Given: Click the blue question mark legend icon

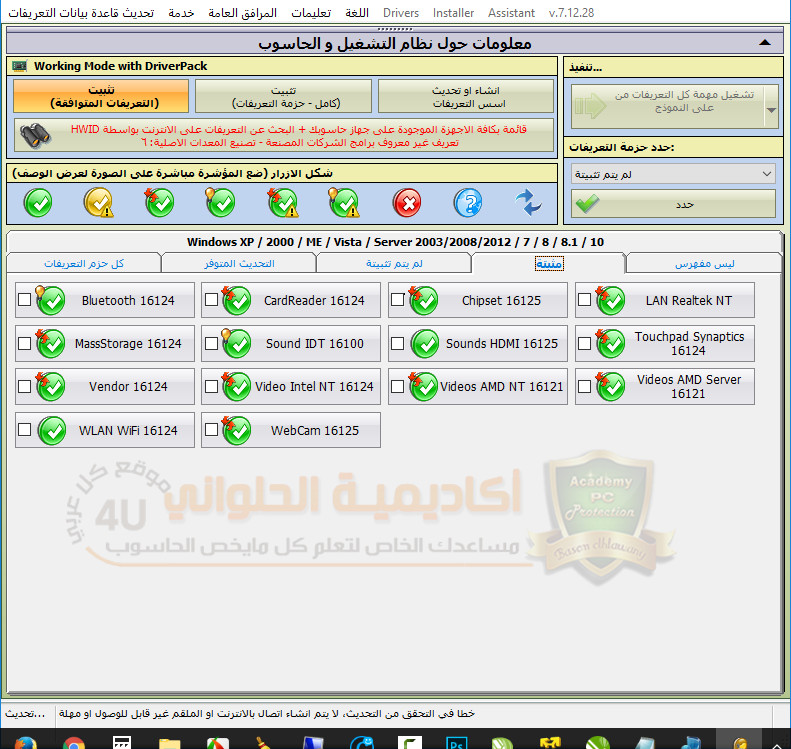Looking at the screenshot, I should click(x=467, y=203).
